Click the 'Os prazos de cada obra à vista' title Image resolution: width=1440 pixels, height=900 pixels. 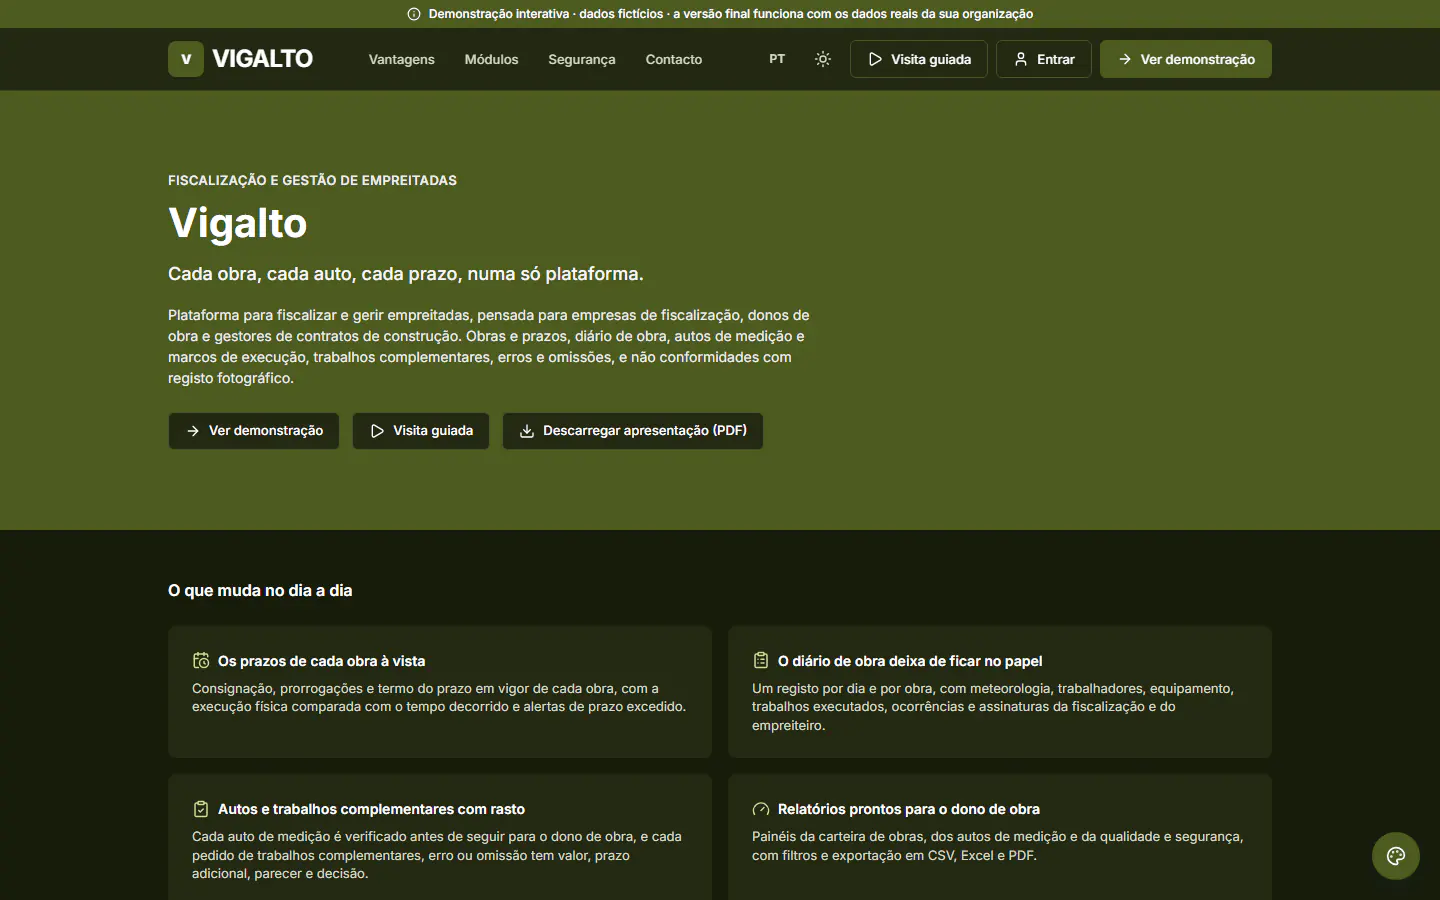(322, 661)
